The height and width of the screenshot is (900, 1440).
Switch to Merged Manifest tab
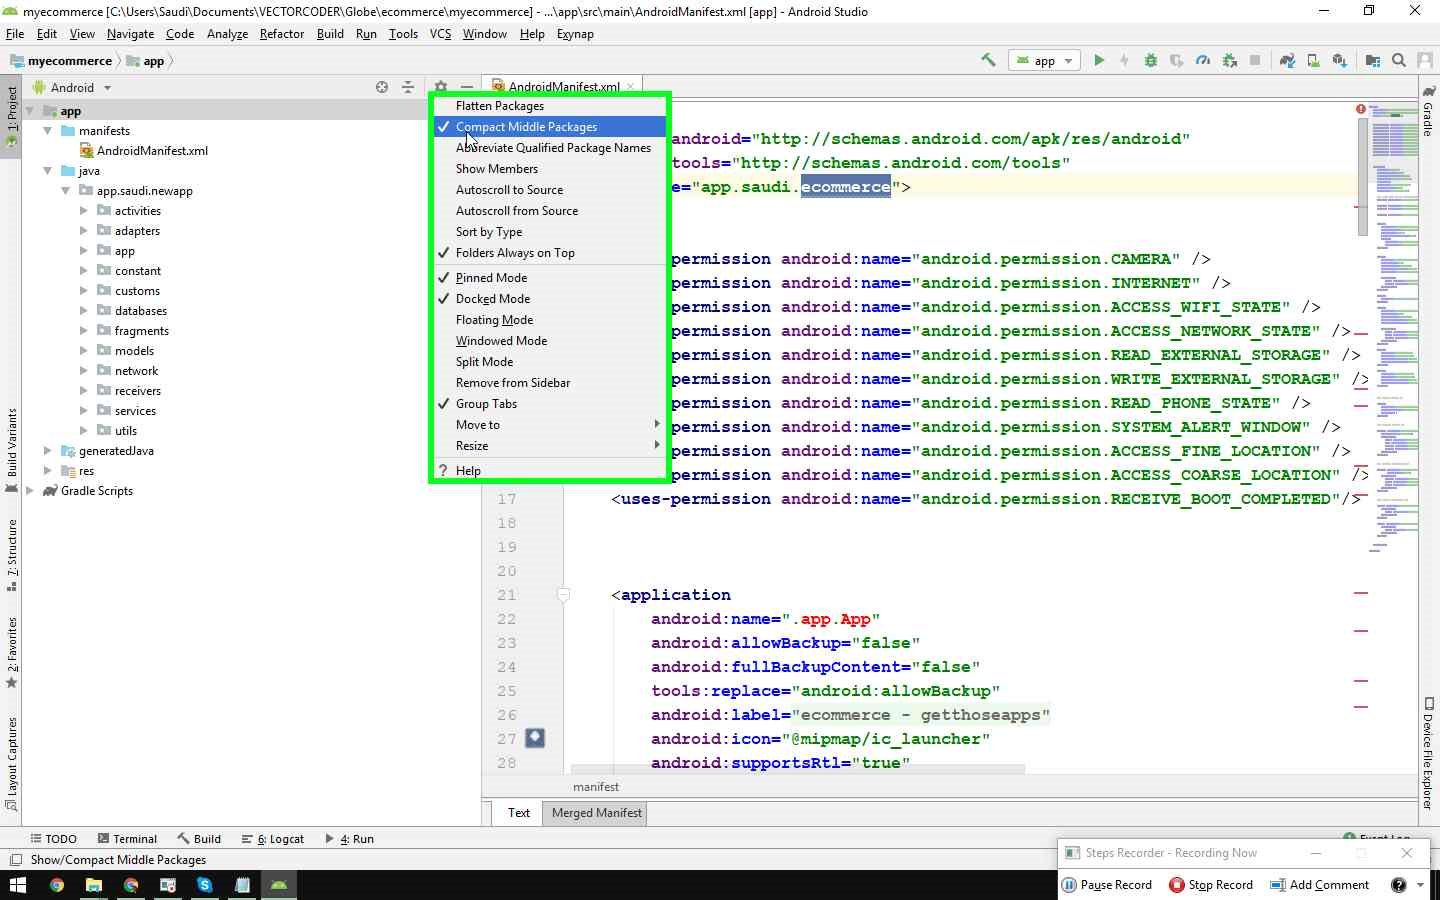tap(596, 813)
